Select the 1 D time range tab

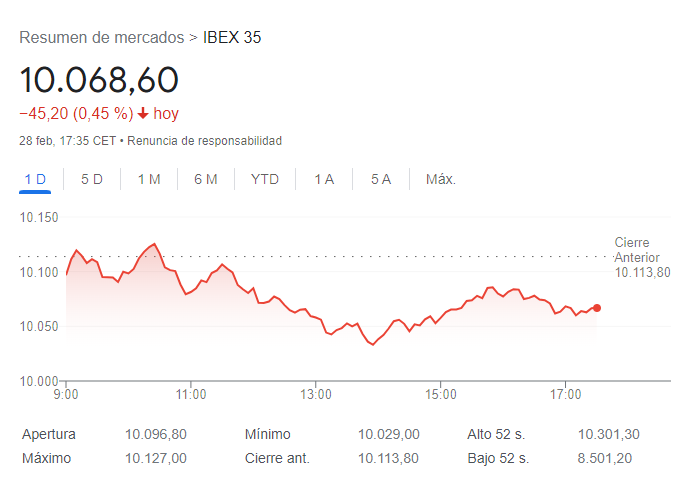tap(35, 179)
